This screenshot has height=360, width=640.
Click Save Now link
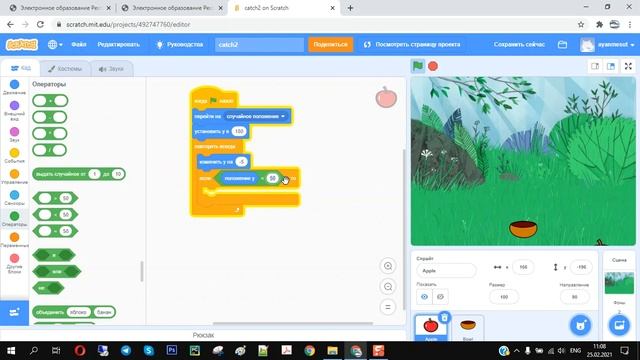[519, 44]
